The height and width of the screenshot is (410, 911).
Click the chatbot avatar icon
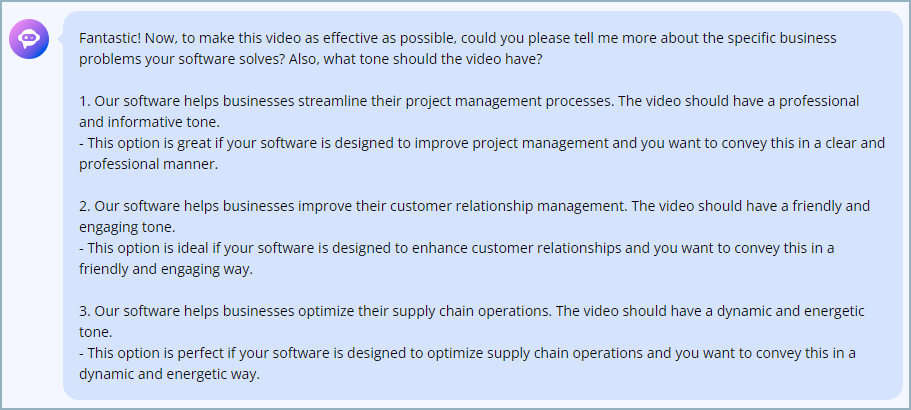click(x=29, y=39)
